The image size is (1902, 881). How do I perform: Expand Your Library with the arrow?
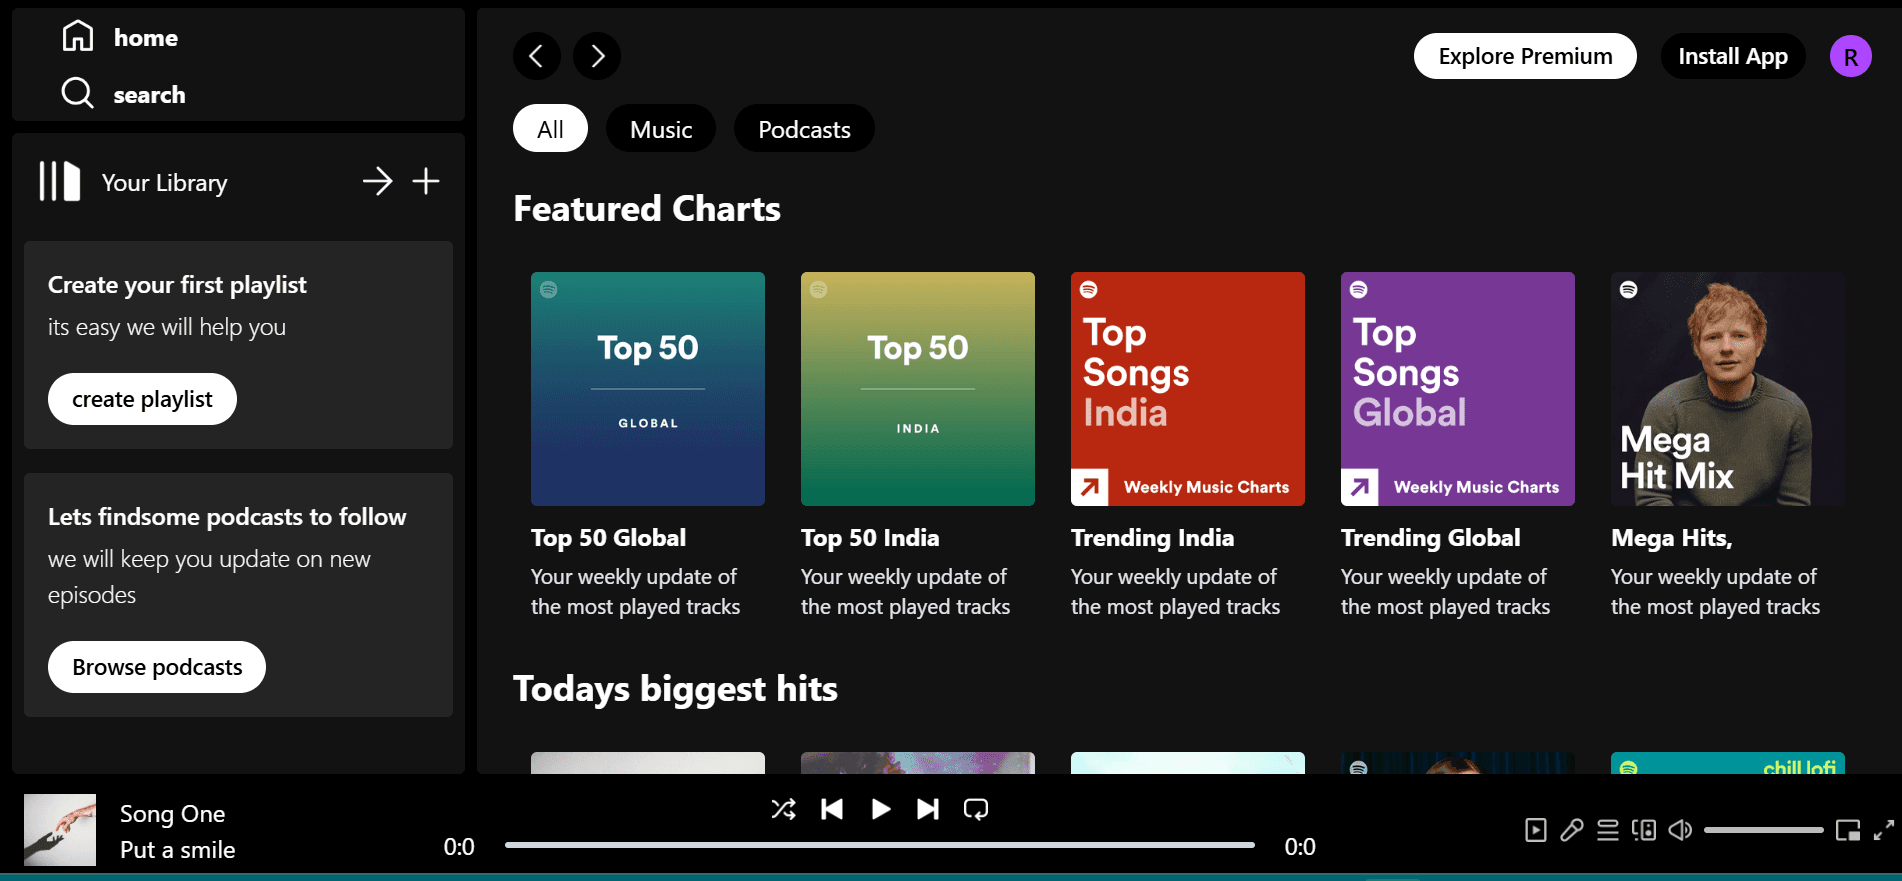377,181
